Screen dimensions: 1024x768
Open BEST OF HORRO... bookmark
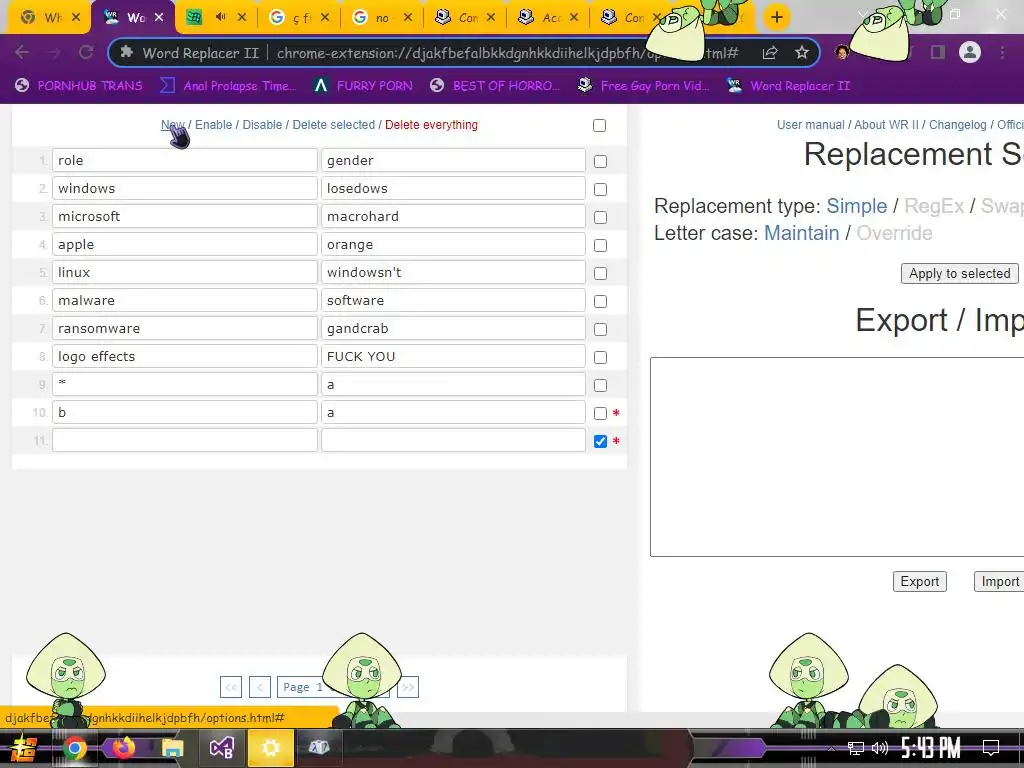pos(495,86)
